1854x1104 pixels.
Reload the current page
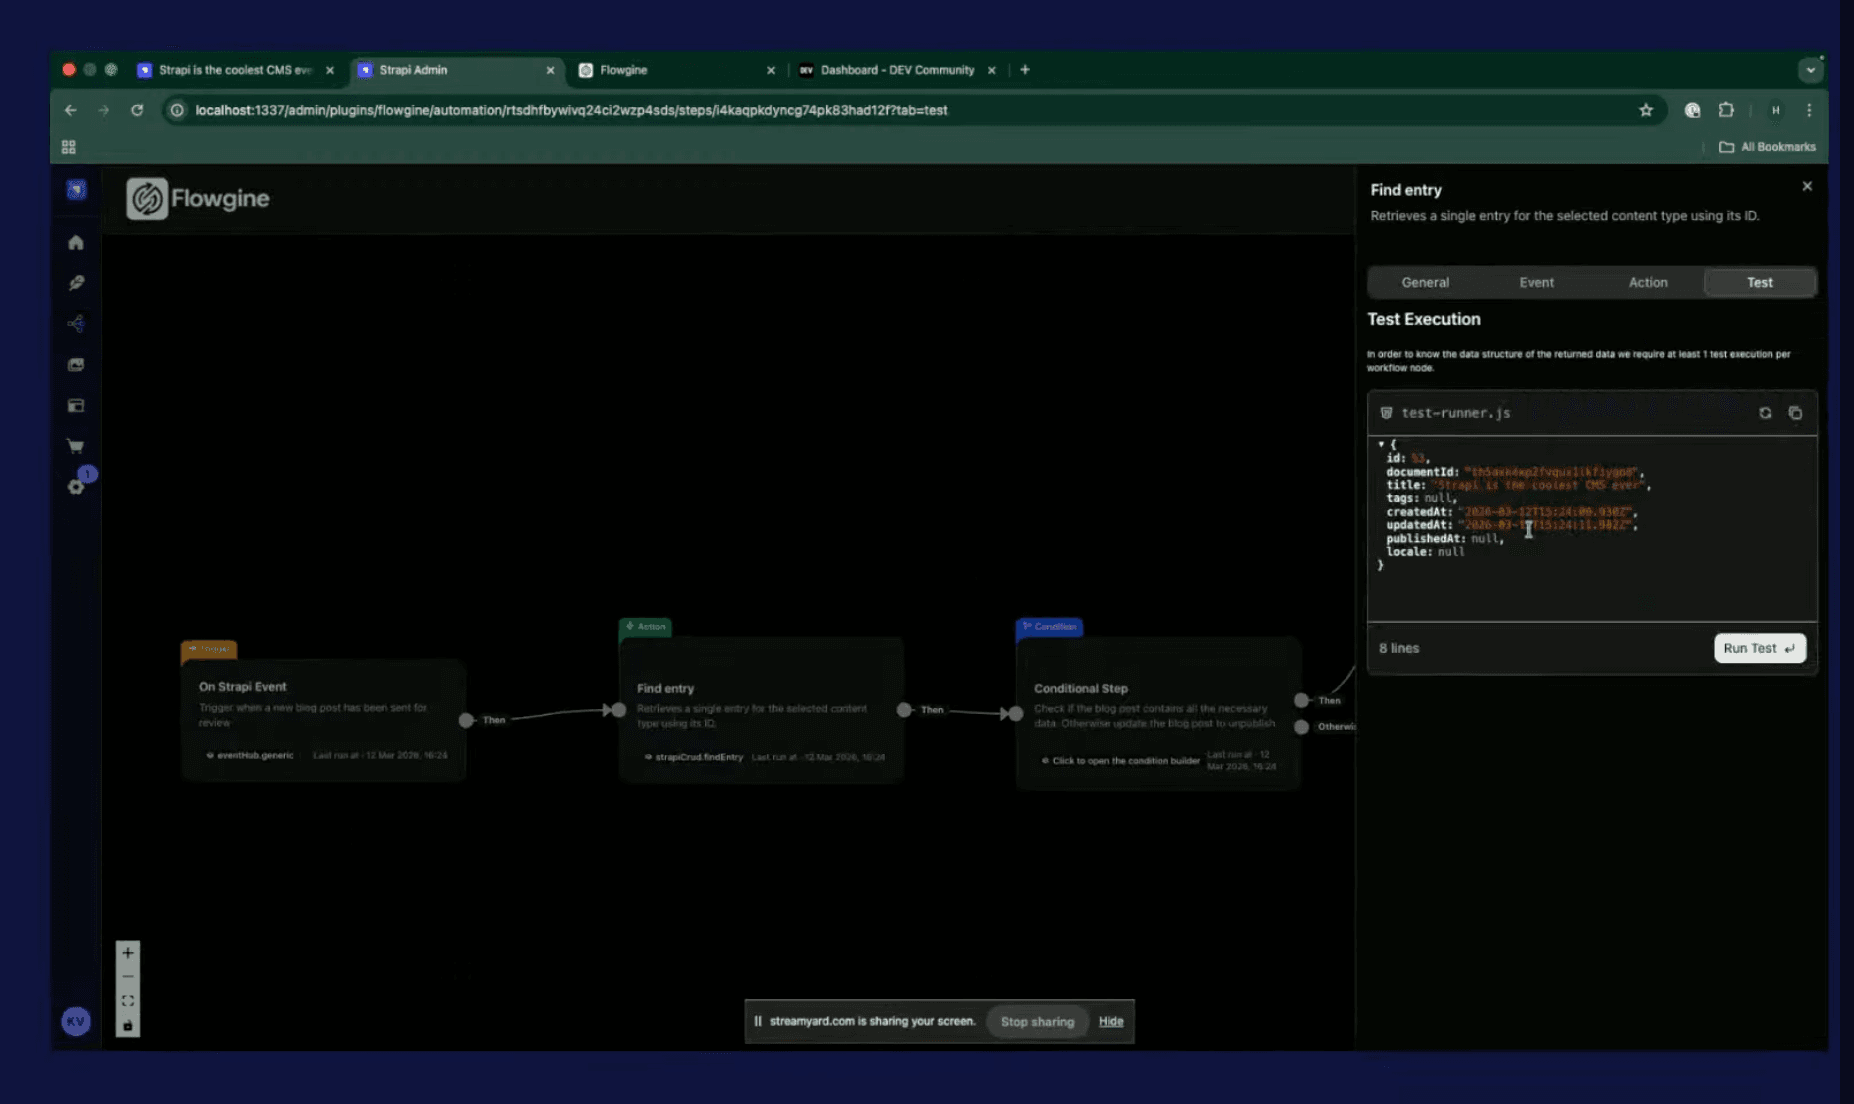click(137, 110)
